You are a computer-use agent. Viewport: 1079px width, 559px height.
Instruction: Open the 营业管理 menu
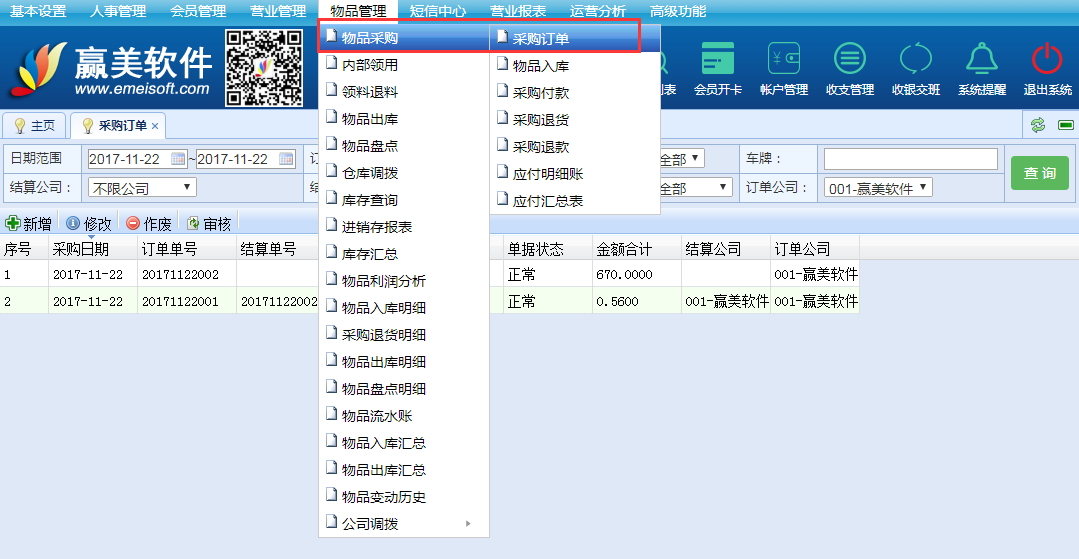point(278,11)
